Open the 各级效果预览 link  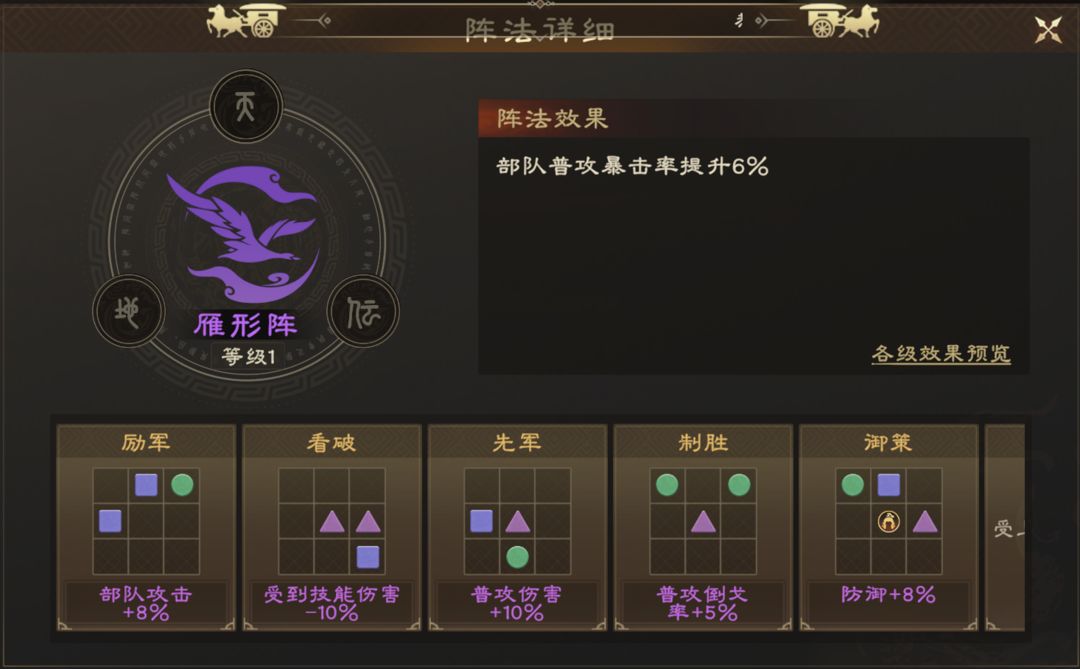(941, 354)
